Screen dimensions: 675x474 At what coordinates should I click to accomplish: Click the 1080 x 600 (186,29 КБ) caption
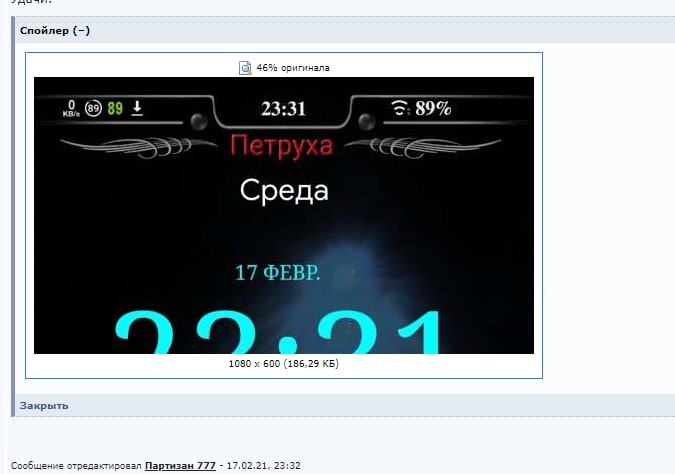(x=284, y=364)
